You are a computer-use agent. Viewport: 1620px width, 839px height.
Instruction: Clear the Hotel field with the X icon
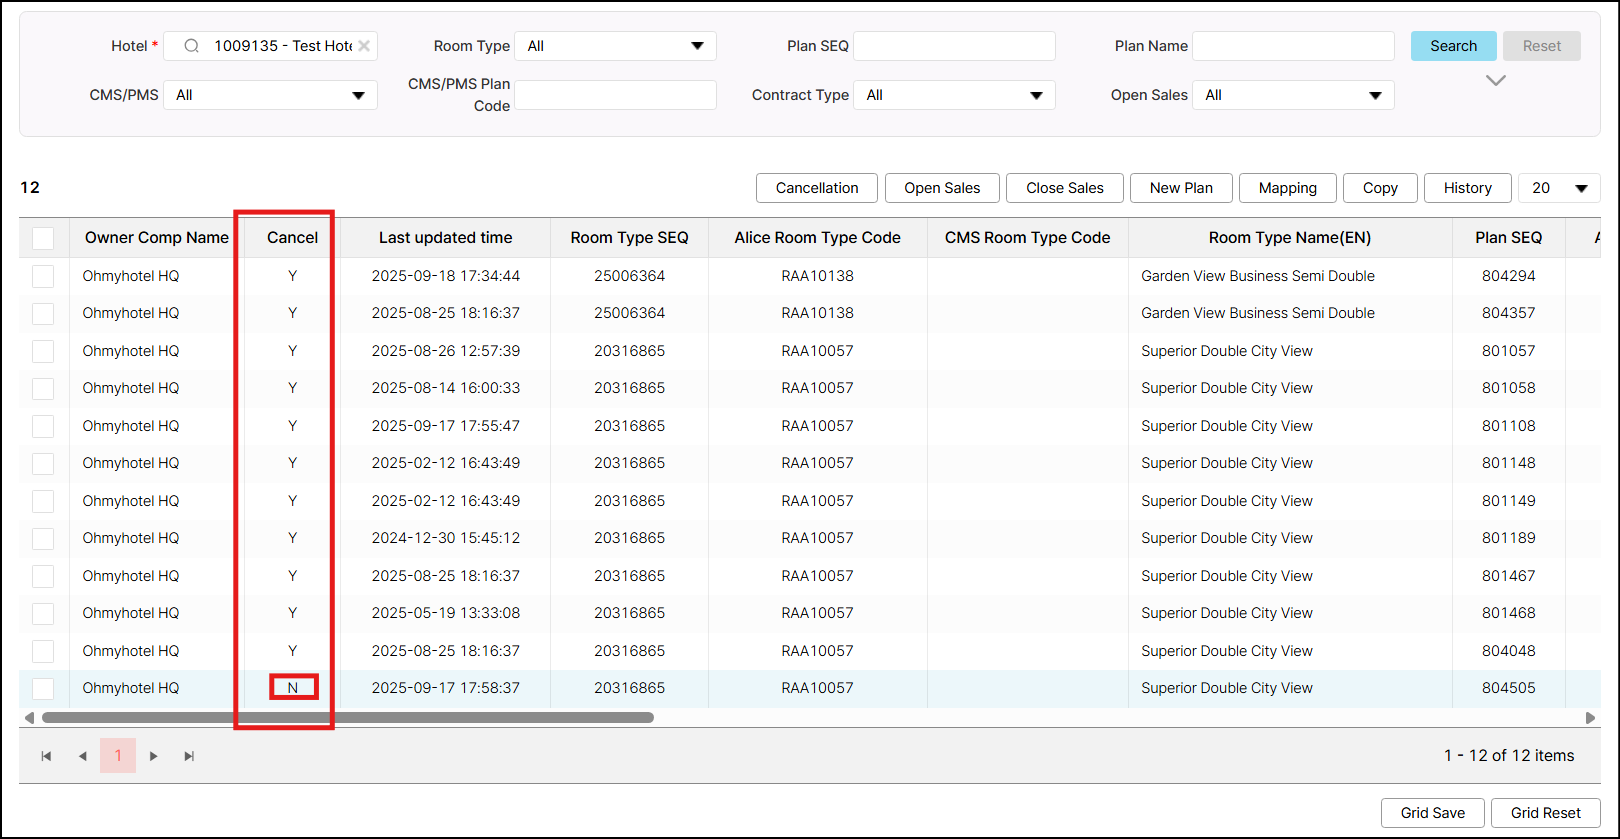364,46
